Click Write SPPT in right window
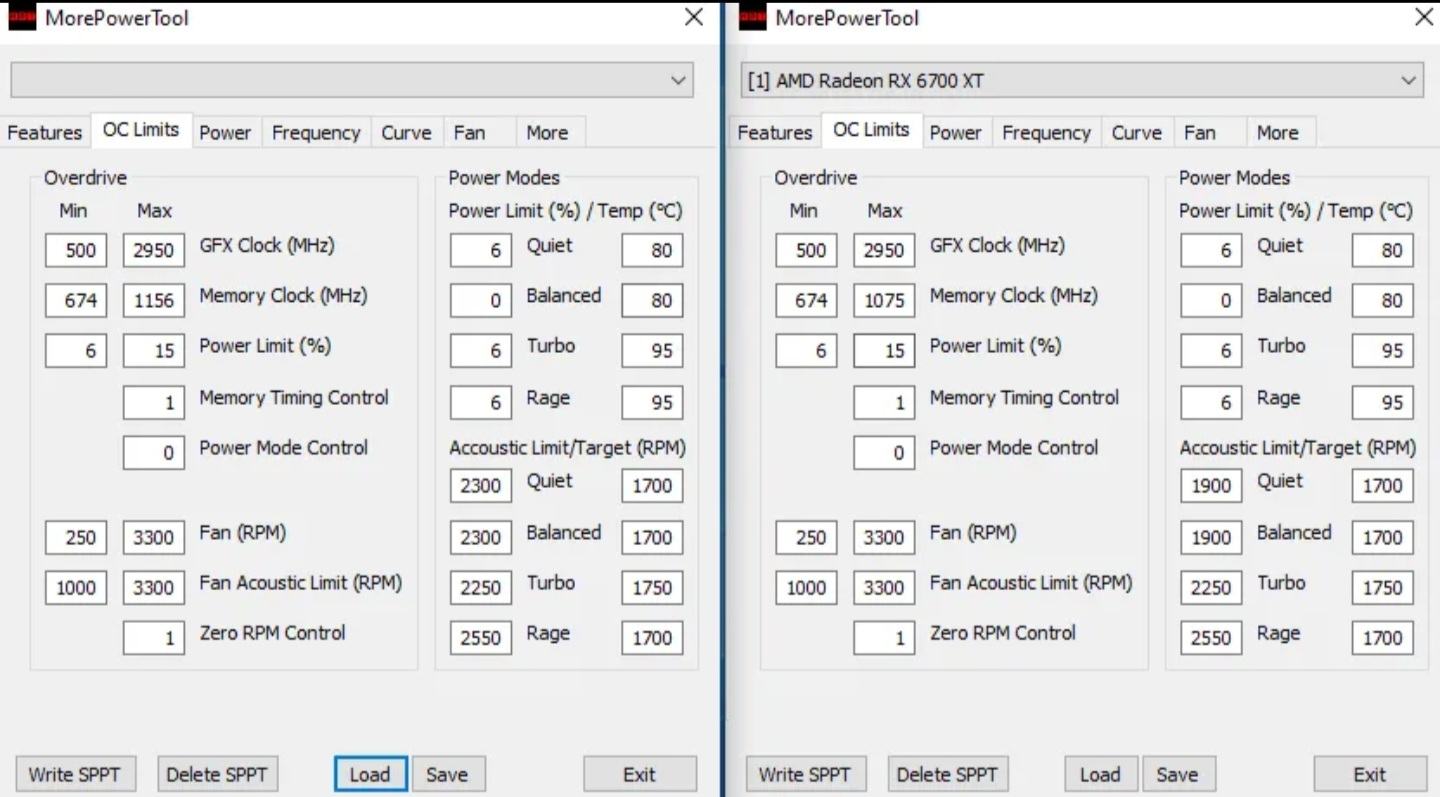 (x=805, y=774)
